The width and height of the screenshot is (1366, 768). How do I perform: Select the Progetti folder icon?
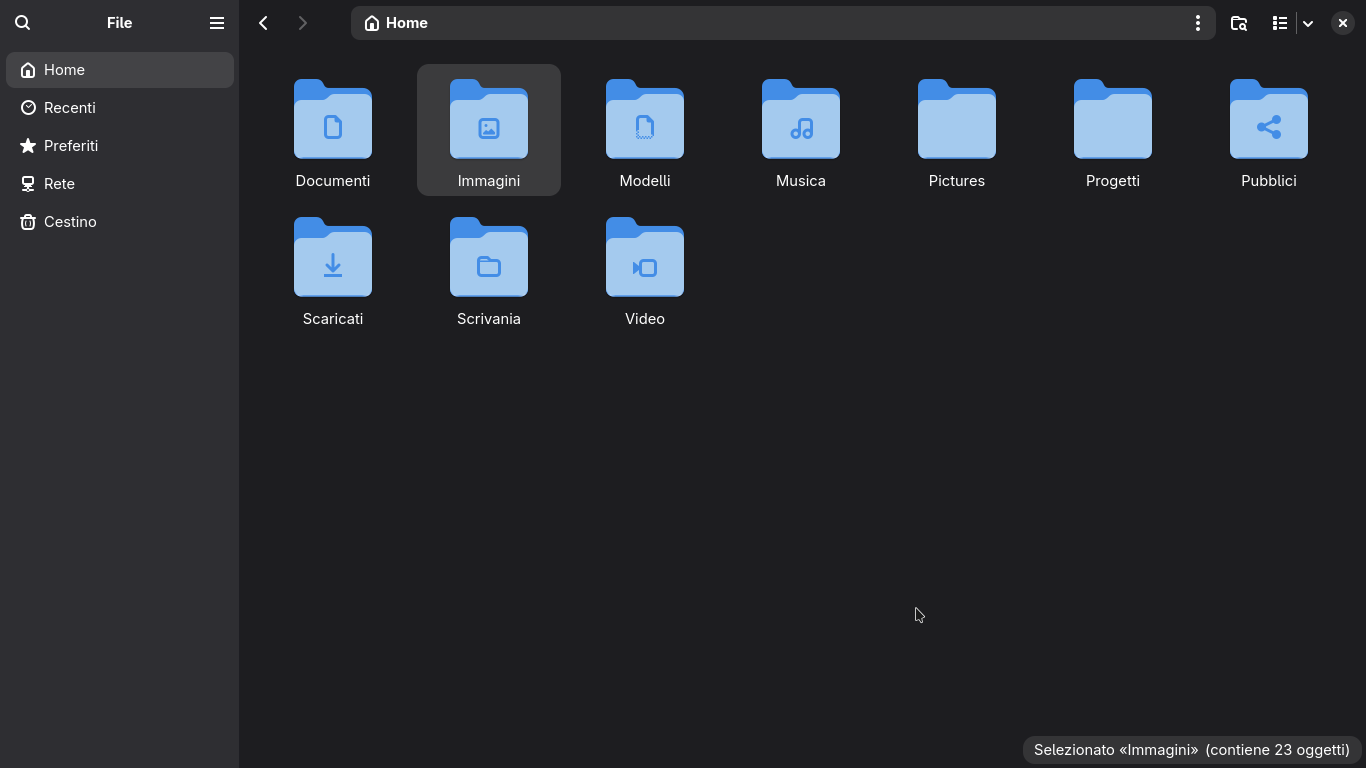click(1113, 119)
